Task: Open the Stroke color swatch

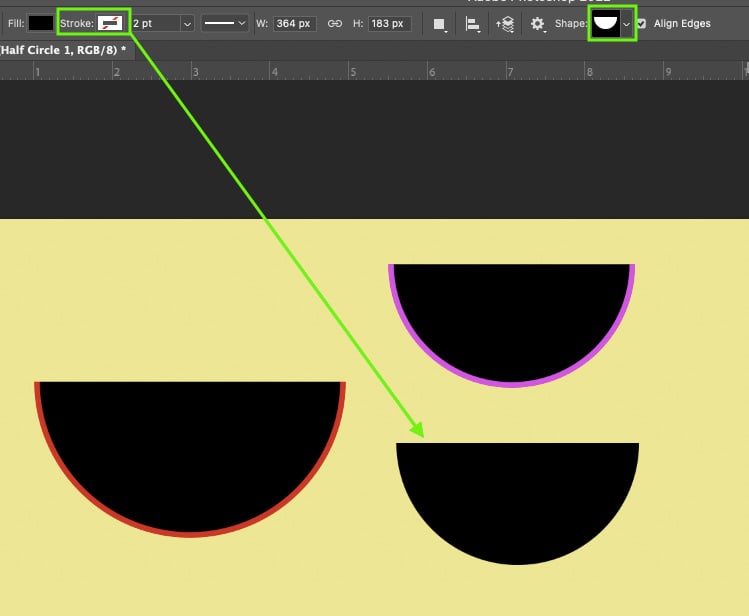Action: pyautogui.click(x=110, y=23)
